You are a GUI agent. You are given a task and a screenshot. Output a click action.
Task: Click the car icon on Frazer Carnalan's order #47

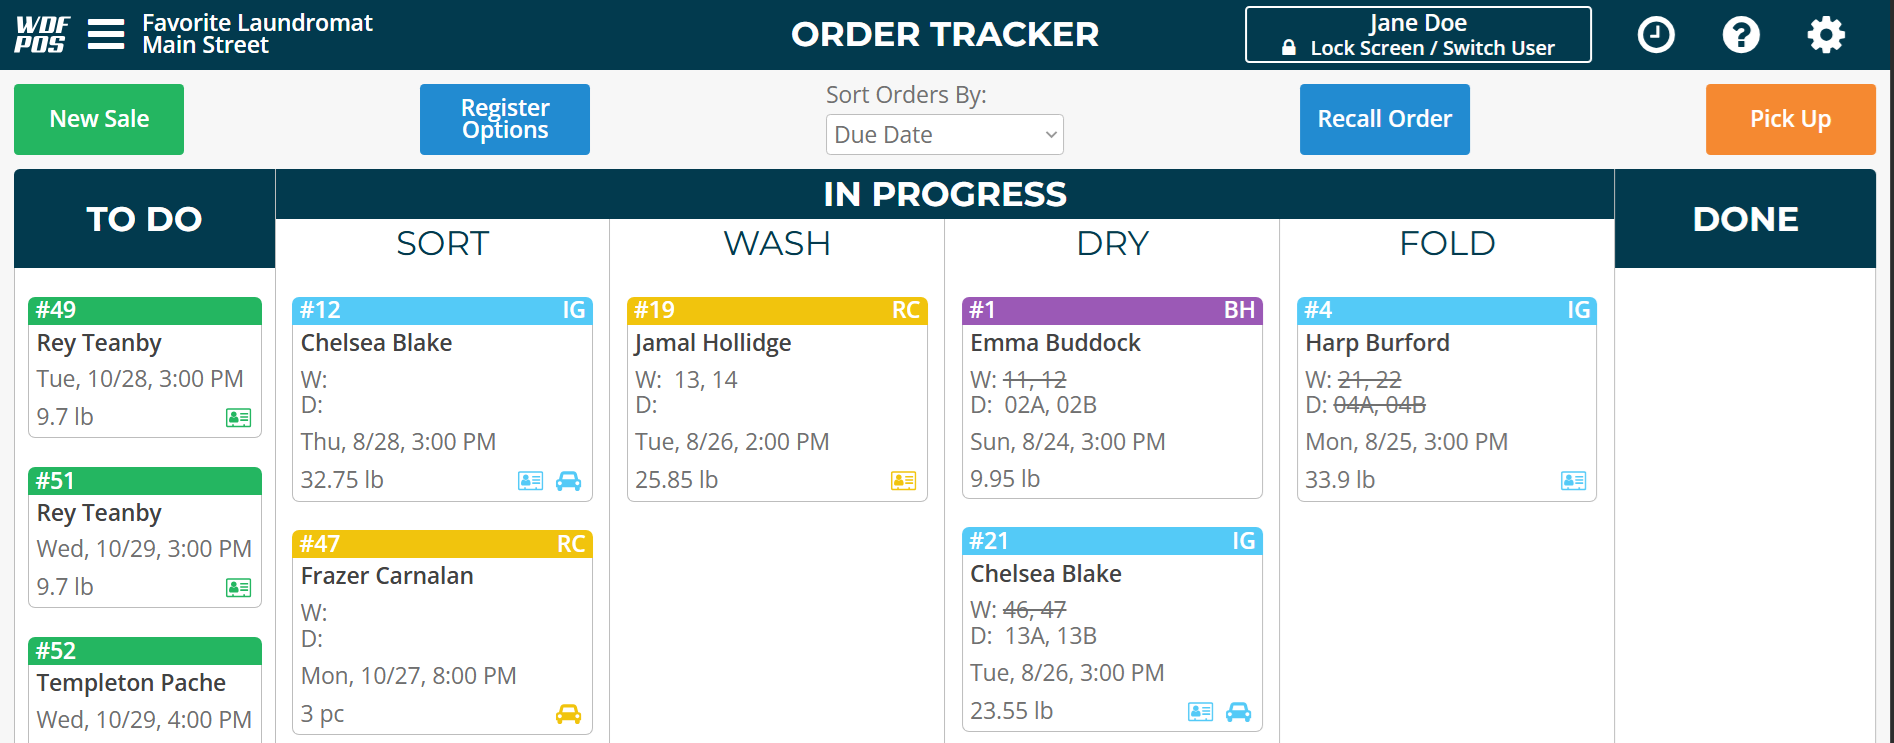570,714
